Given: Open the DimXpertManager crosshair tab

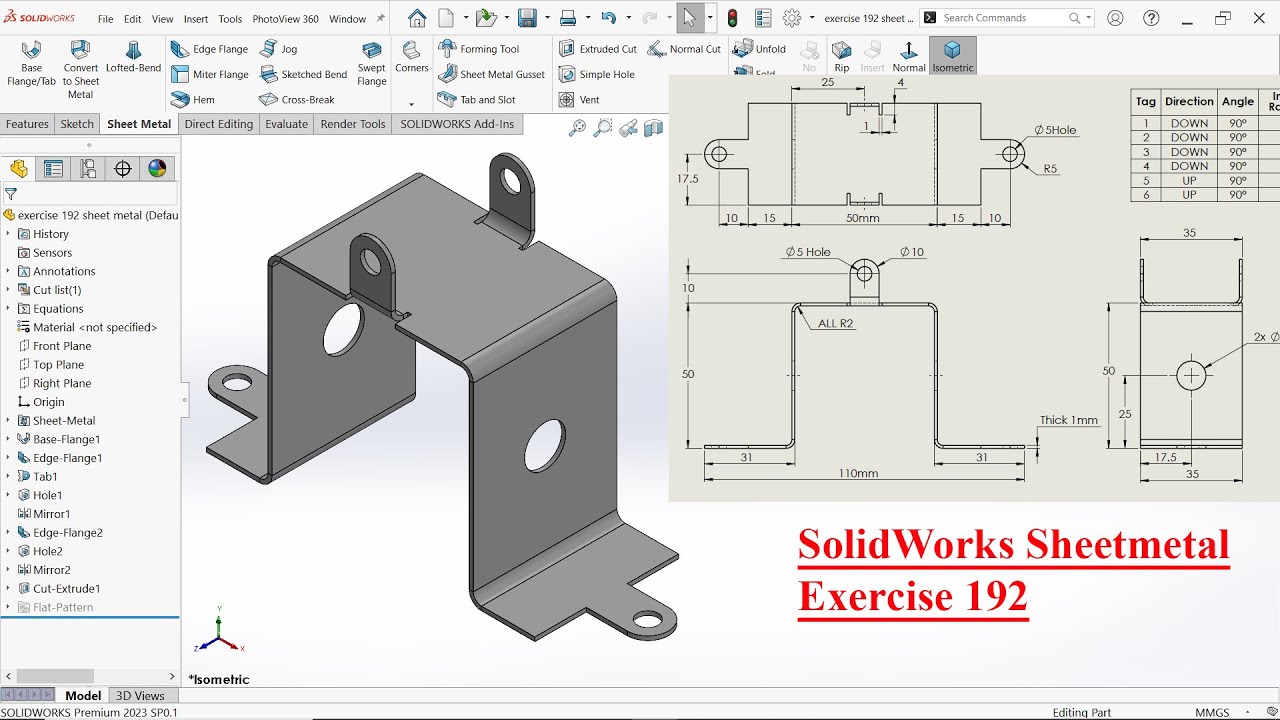Looking at the screenshot, I should 123,169.
